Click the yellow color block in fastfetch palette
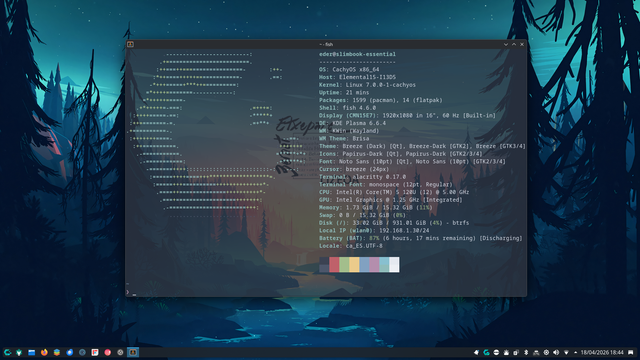 coord(354,264)
